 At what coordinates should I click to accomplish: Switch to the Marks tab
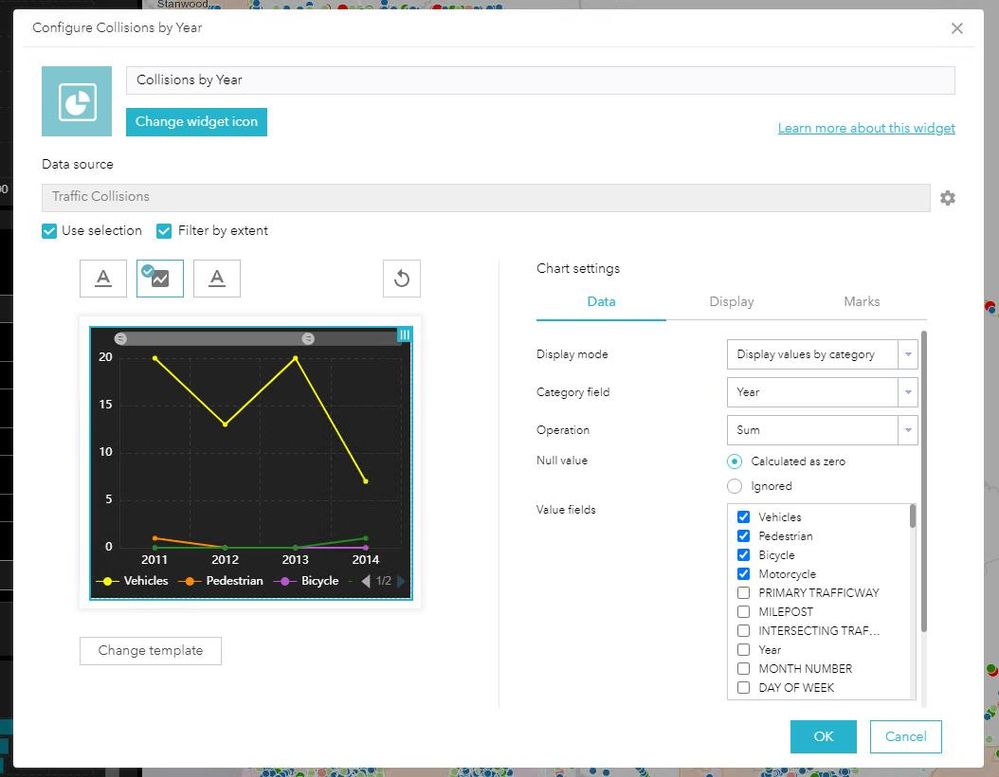tap(861, 301)
